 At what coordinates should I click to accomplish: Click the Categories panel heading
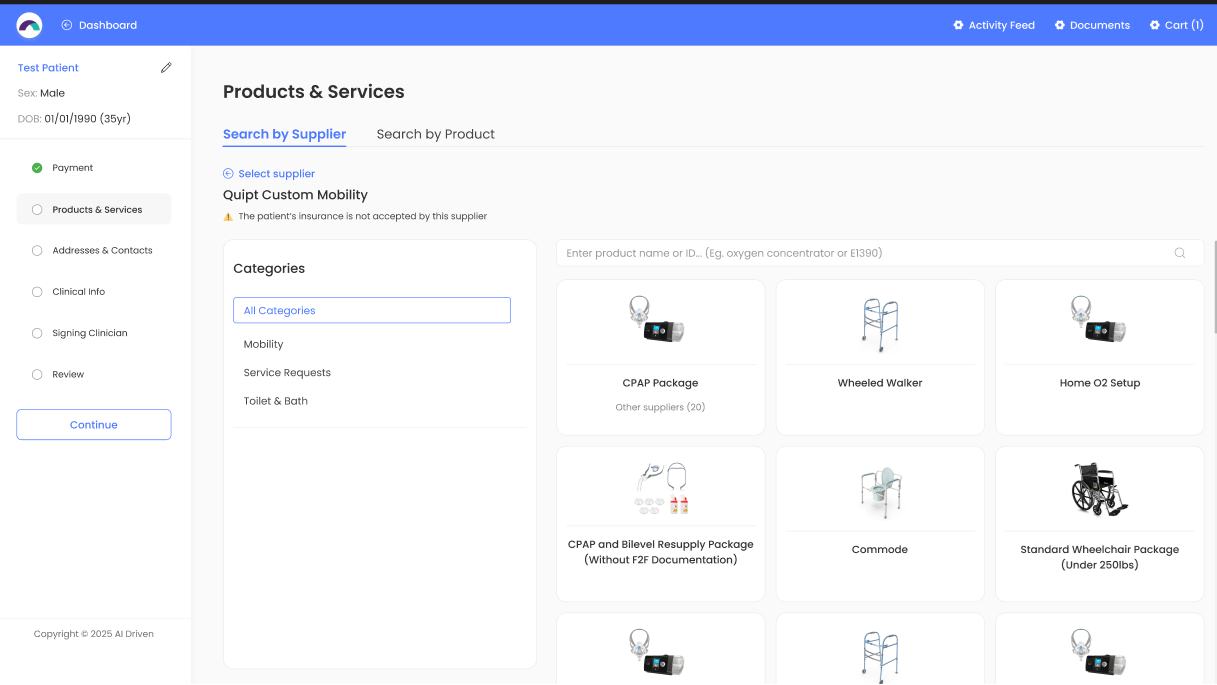pyautogui.click(x=269, y=268)
